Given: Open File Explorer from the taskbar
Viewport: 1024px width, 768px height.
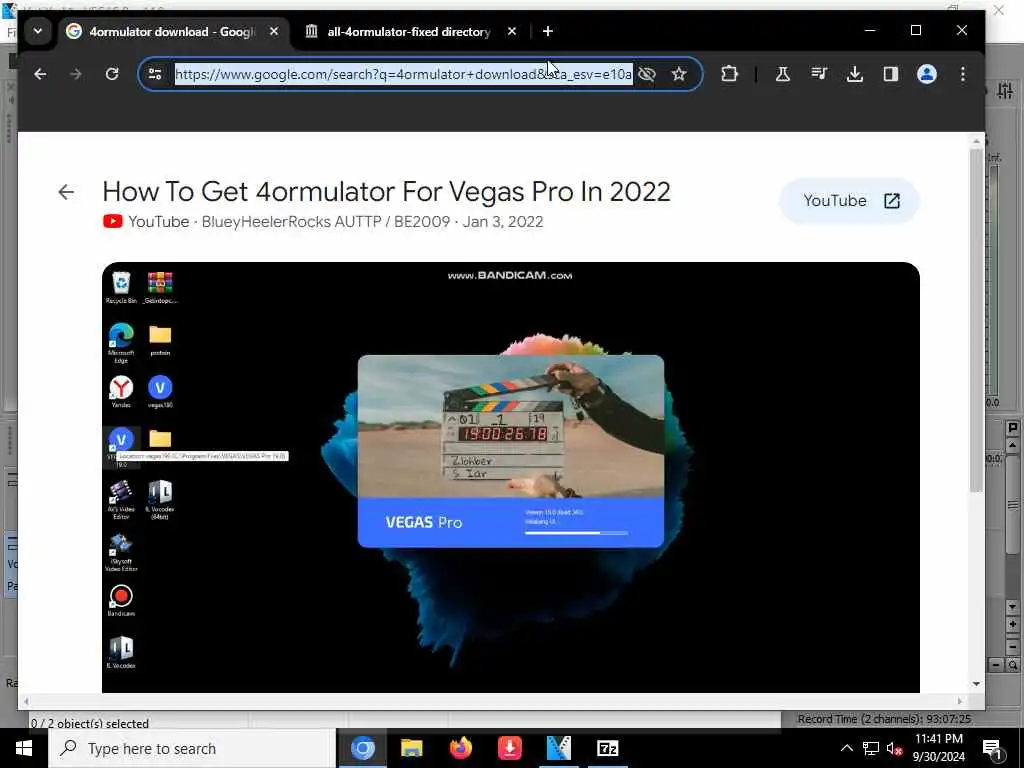Looking at the screenshot, I should [411, 748].
